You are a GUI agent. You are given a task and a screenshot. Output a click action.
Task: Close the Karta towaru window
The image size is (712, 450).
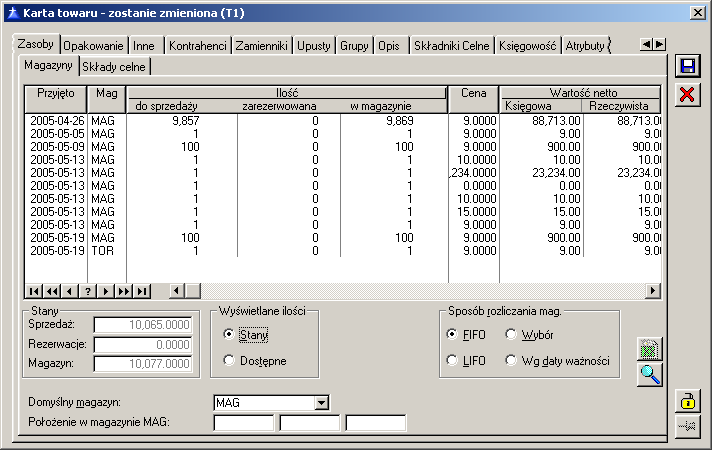pyautogui.click(x=697, y=13)
